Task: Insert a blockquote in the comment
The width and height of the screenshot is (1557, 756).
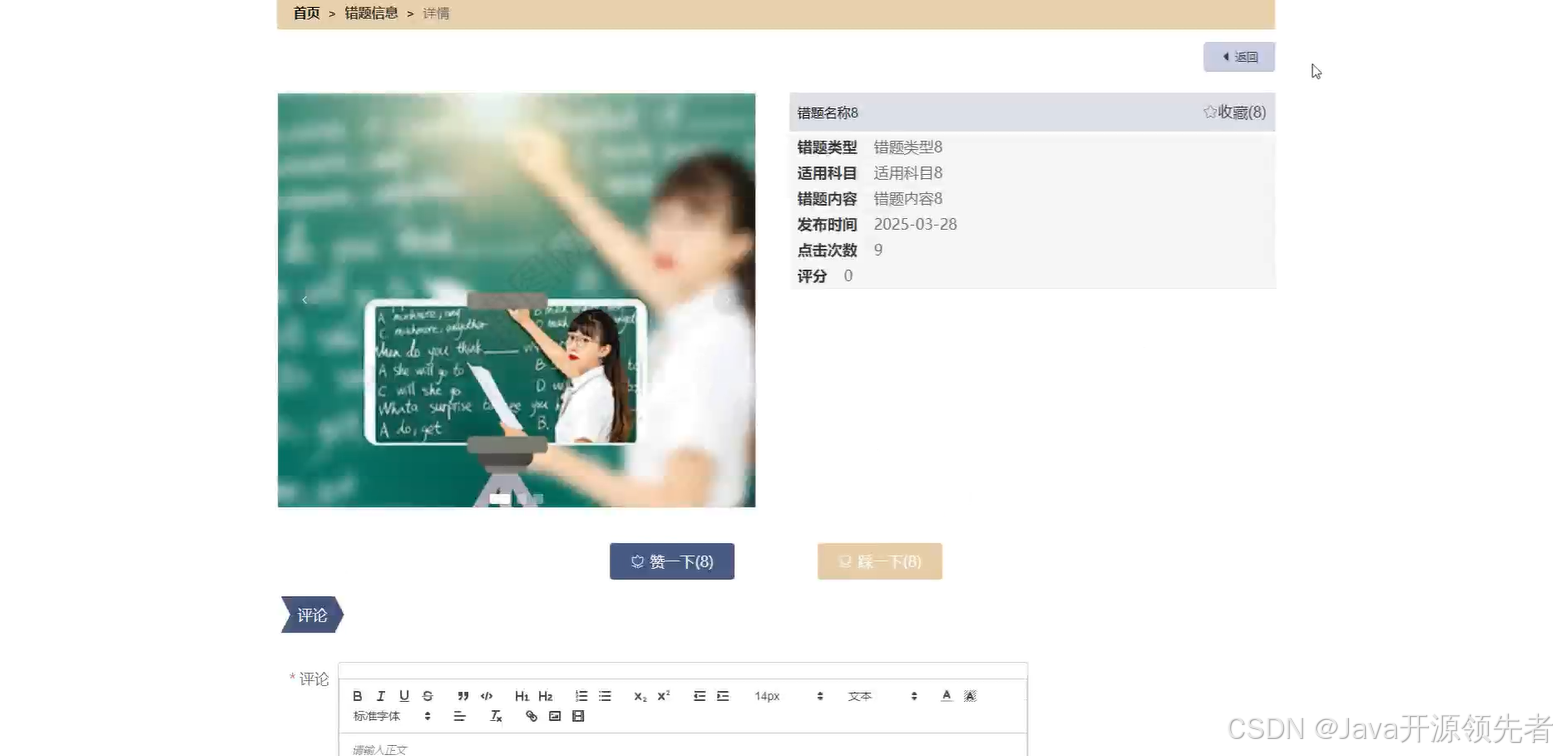Action: coord(463,696)
